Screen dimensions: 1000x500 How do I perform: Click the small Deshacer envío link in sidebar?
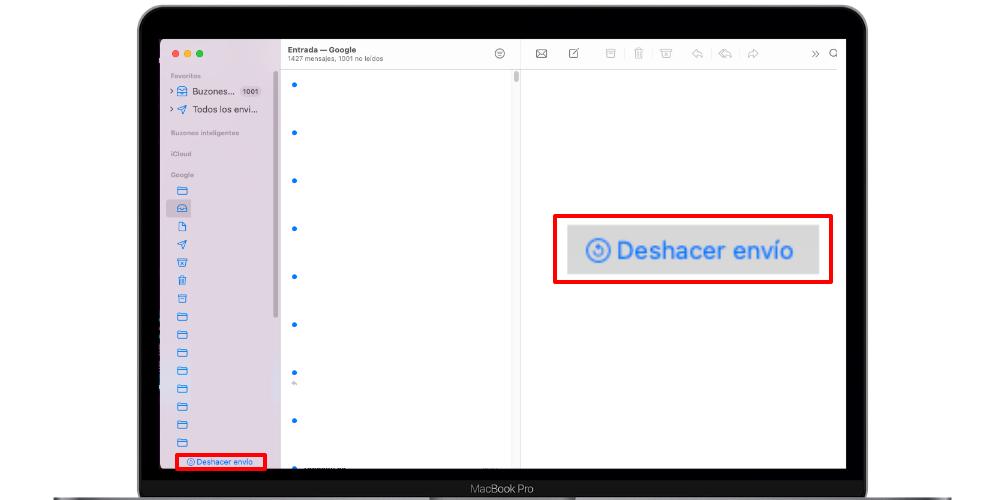coord(220,462)
